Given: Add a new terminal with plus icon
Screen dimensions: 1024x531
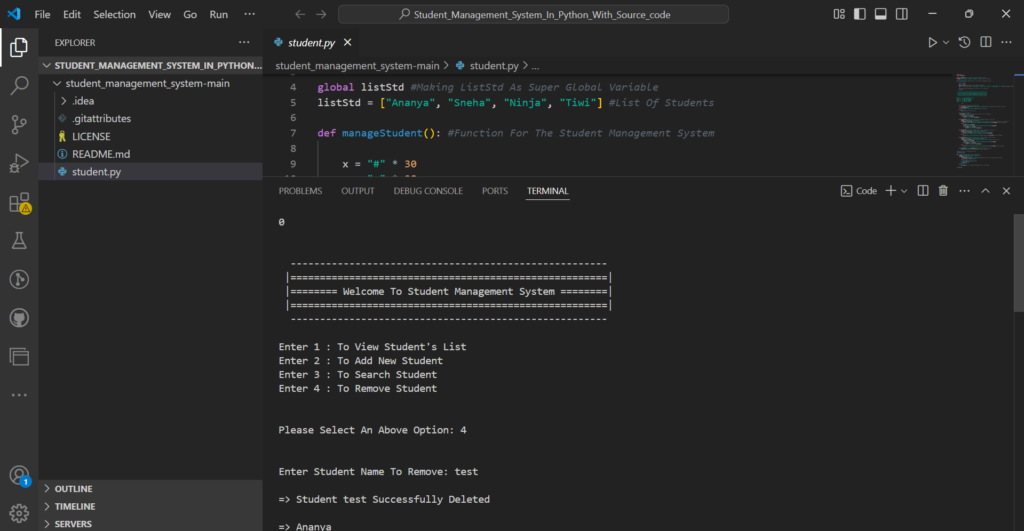Looking at the screenshot, I should 890,191.
